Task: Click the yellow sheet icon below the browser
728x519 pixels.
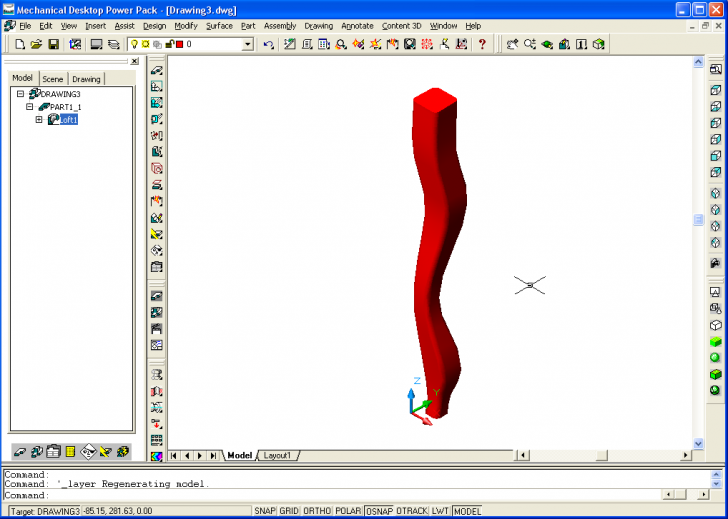Action: [x=71, y=451]
